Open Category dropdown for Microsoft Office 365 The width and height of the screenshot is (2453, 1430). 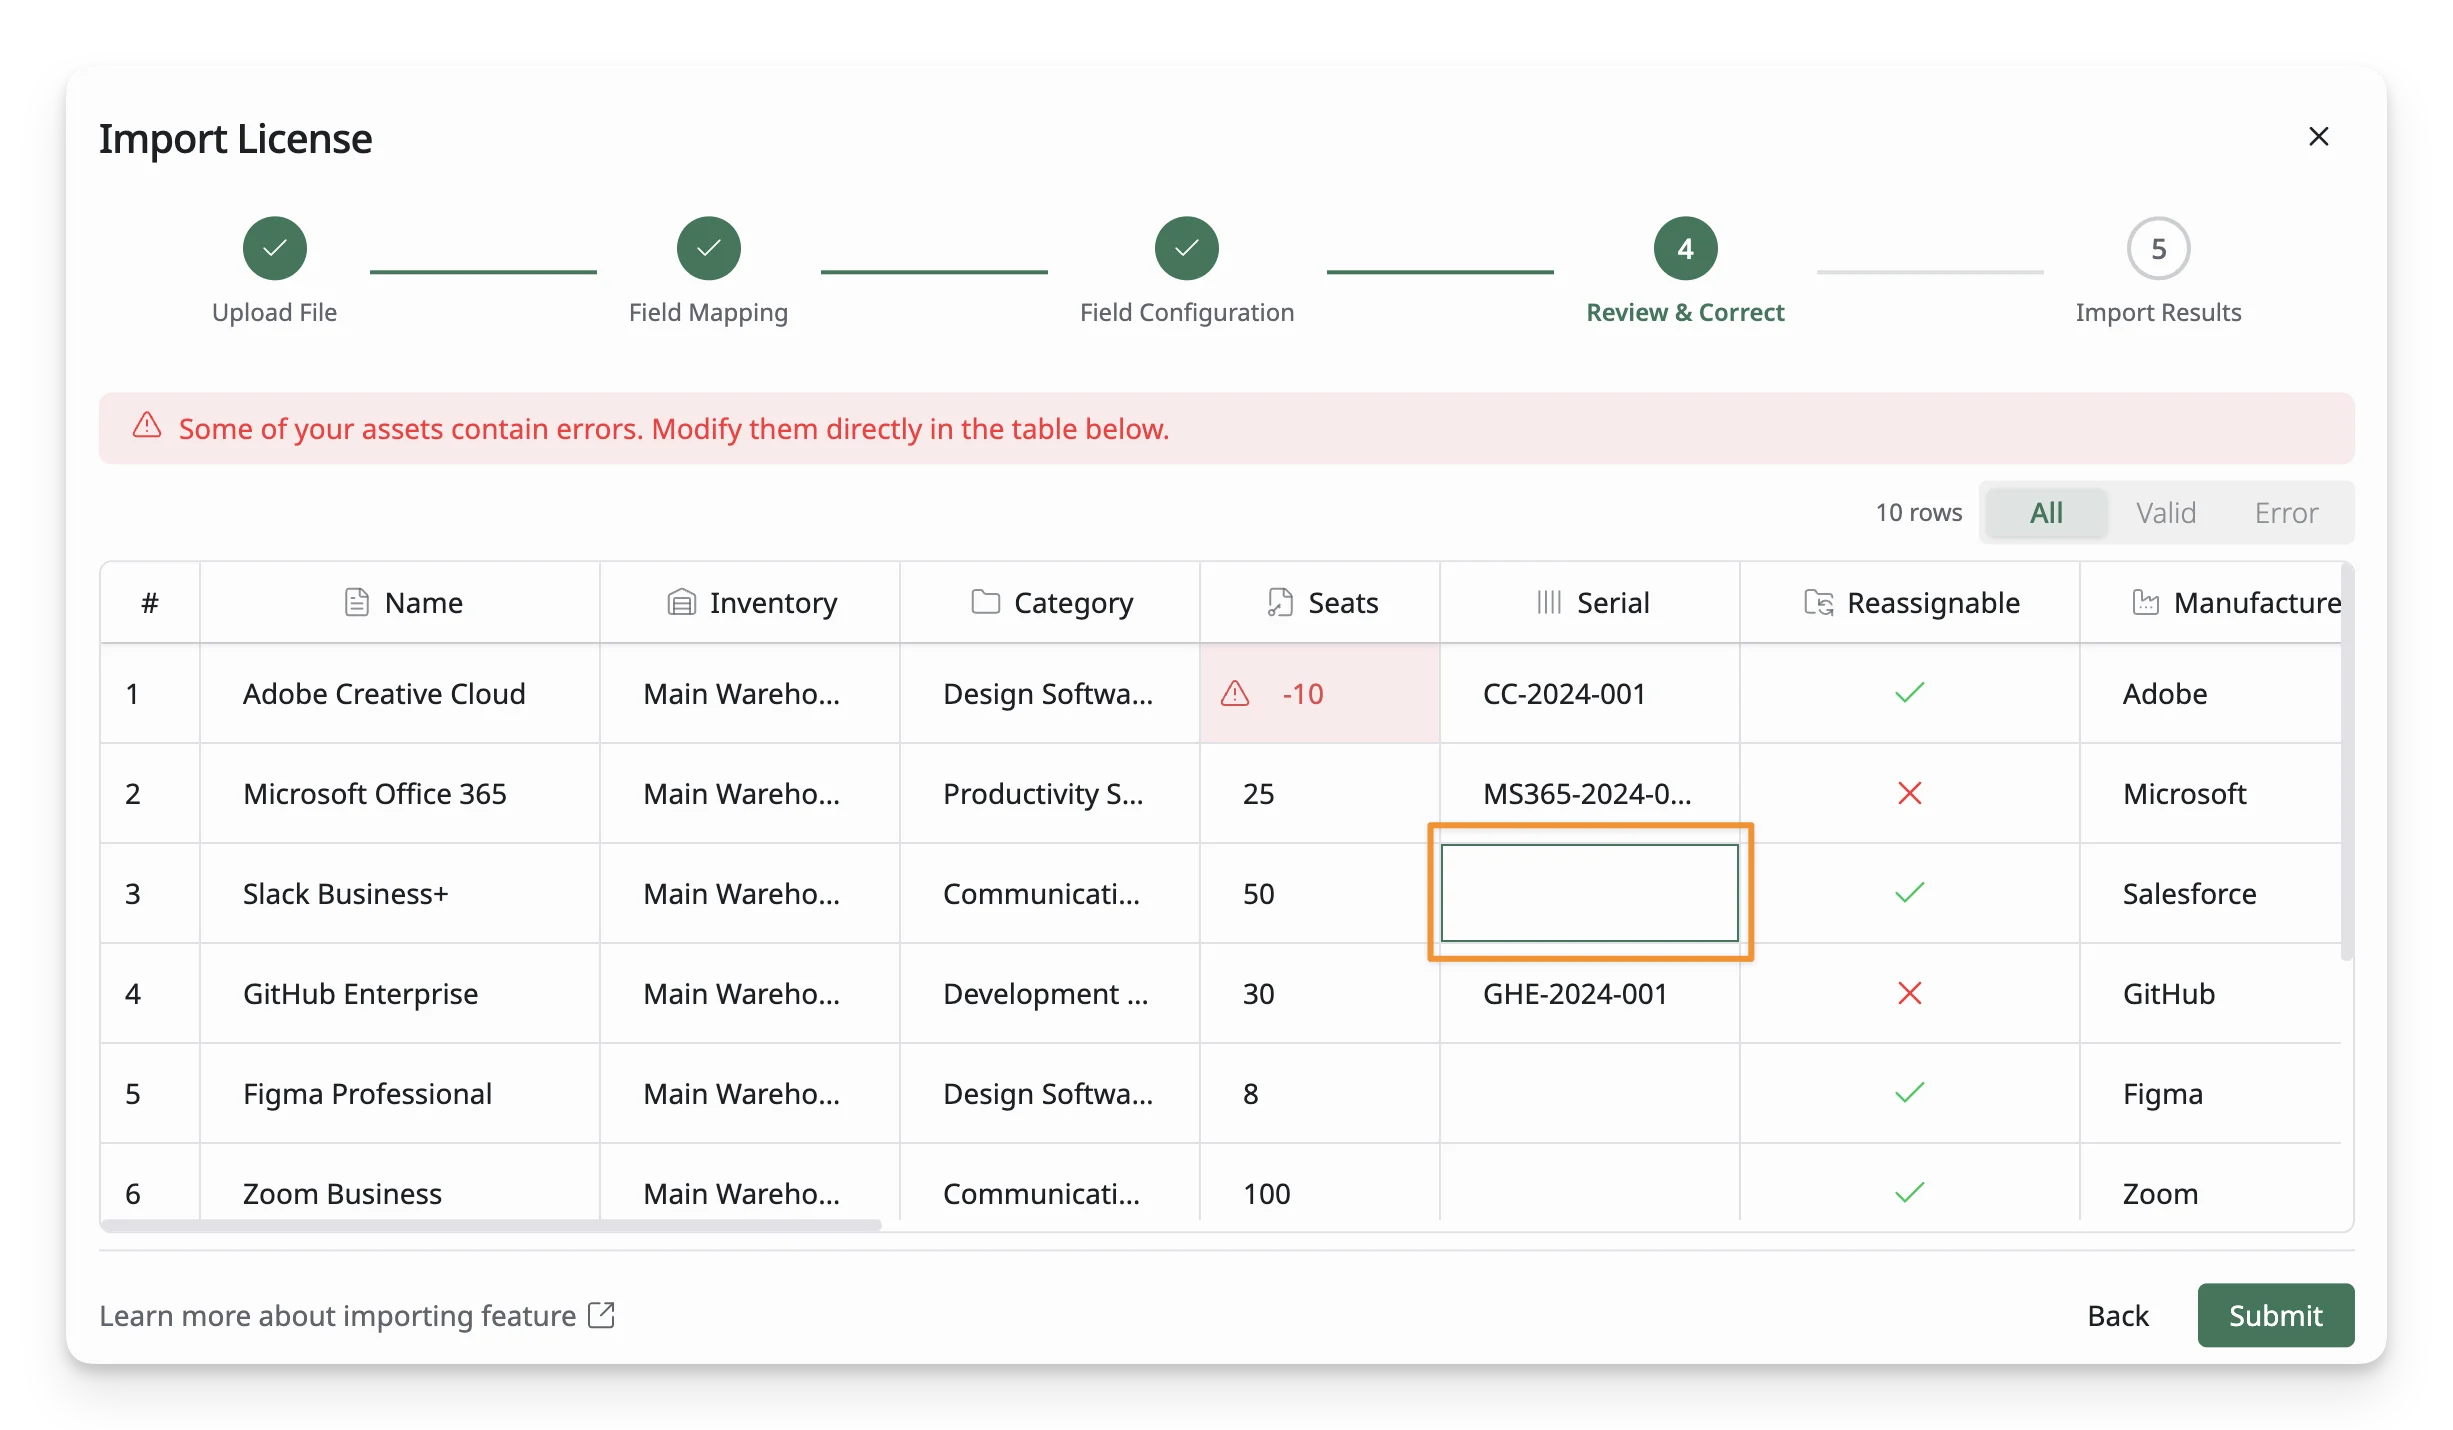1049,793
